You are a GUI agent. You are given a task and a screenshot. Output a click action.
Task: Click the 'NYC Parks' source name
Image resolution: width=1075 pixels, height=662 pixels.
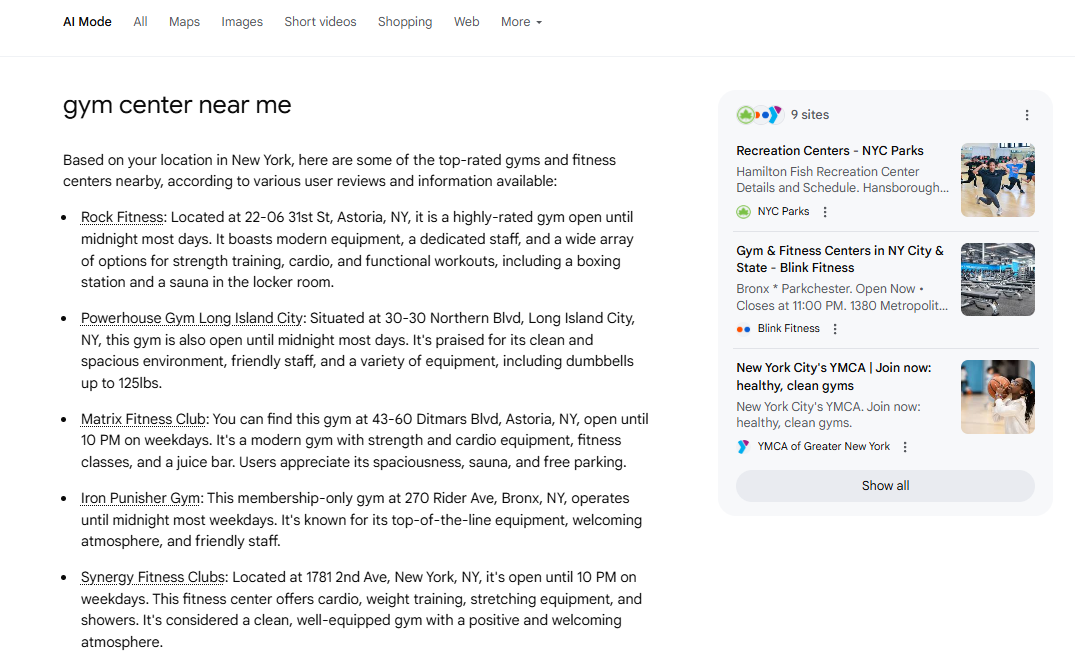pyautogui.click(x=783, y=212)
